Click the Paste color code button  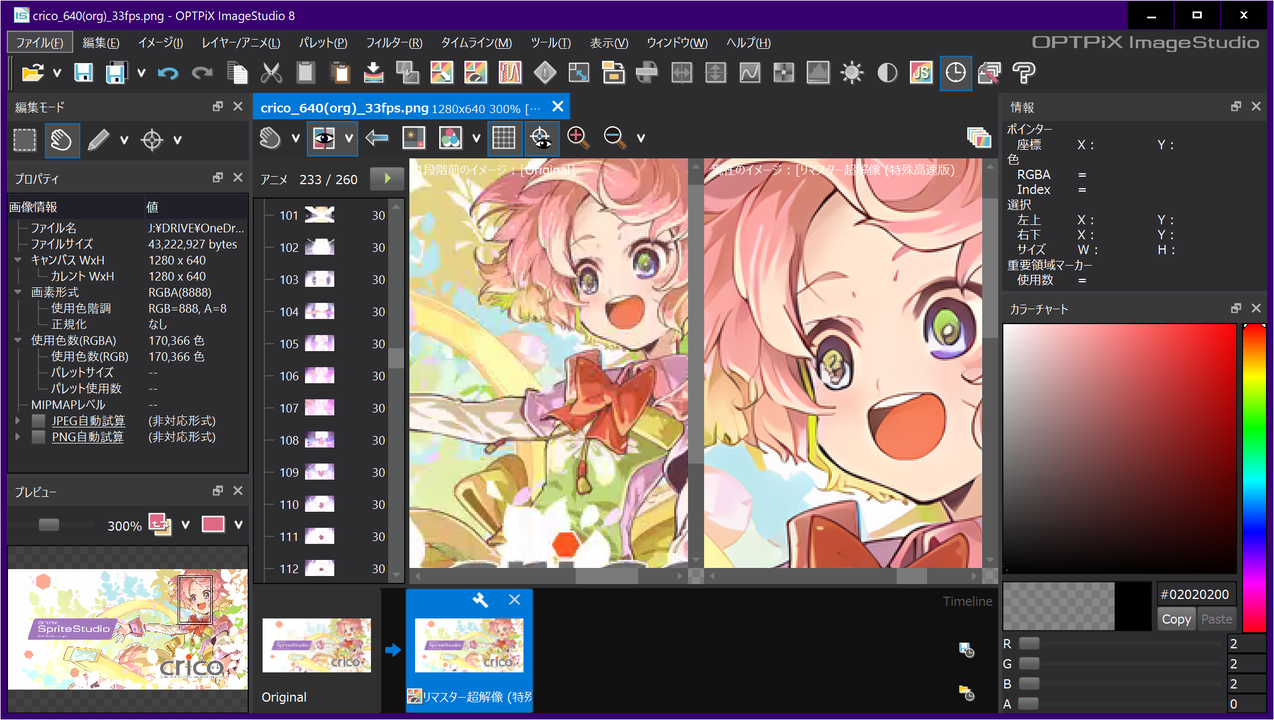click(1216, 619)
